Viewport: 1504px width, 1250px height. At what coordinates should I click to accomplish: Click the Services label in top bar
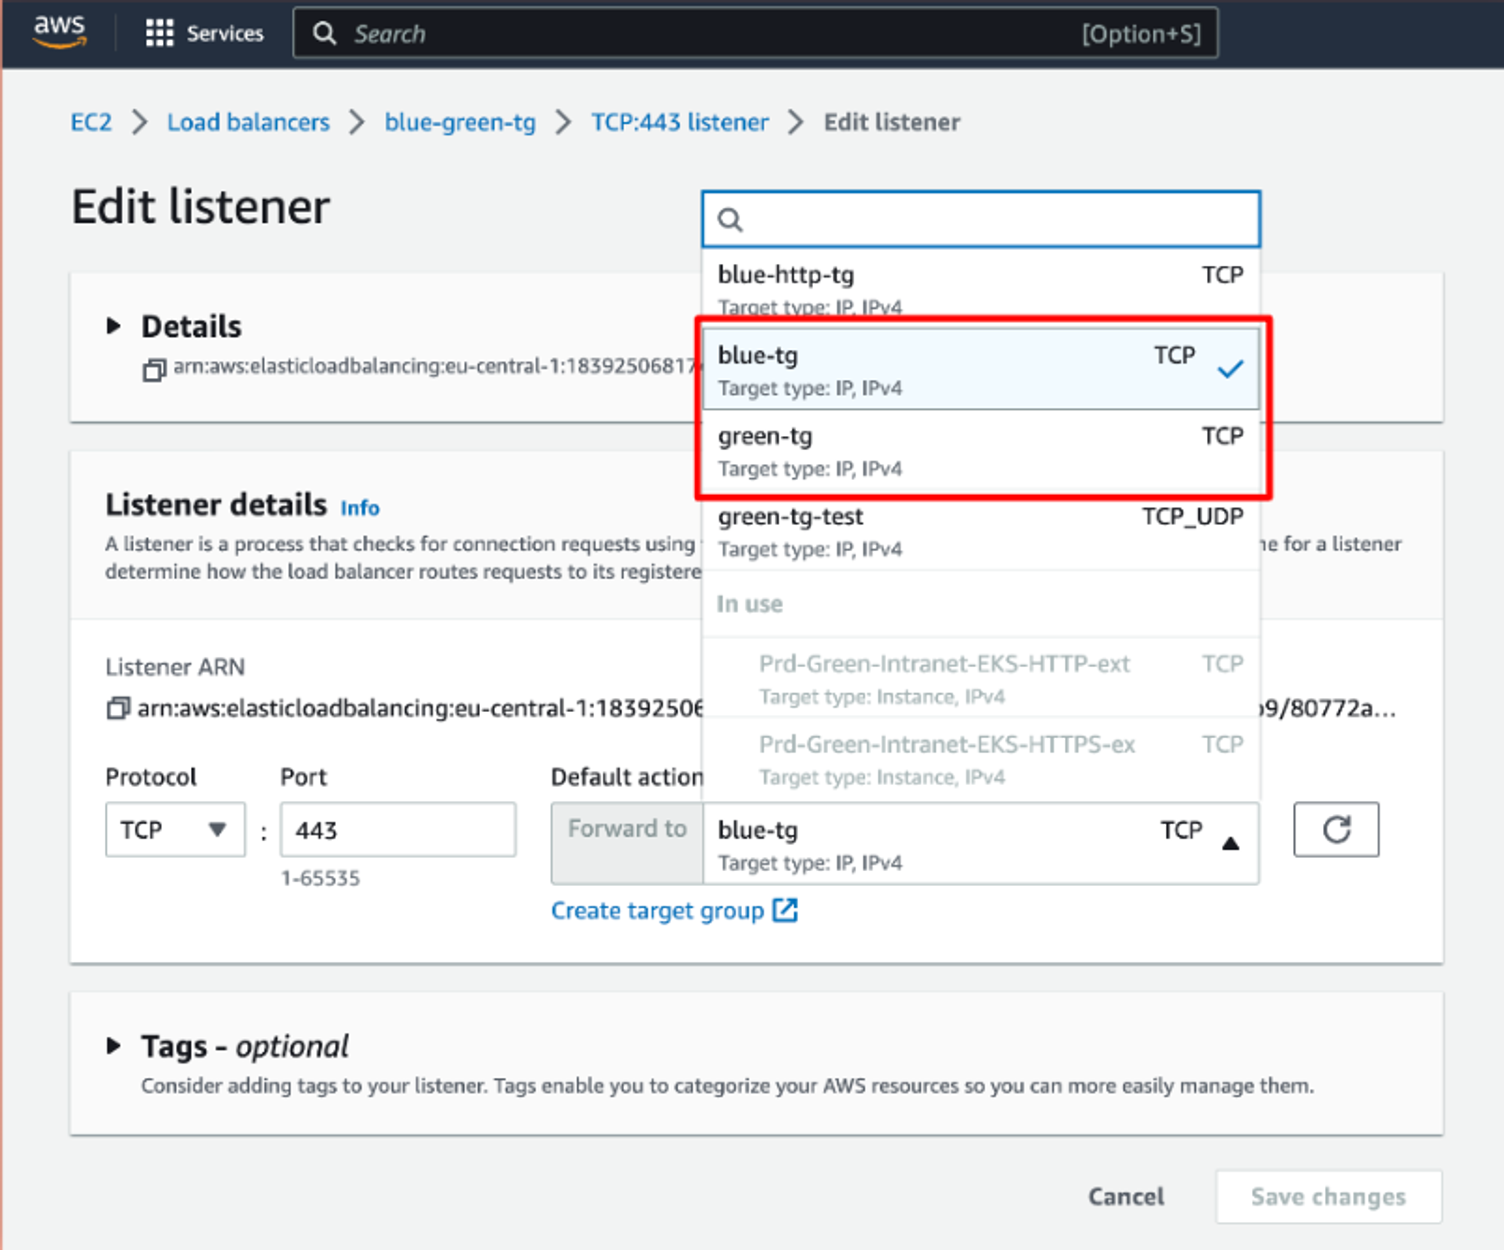point(225,33)
